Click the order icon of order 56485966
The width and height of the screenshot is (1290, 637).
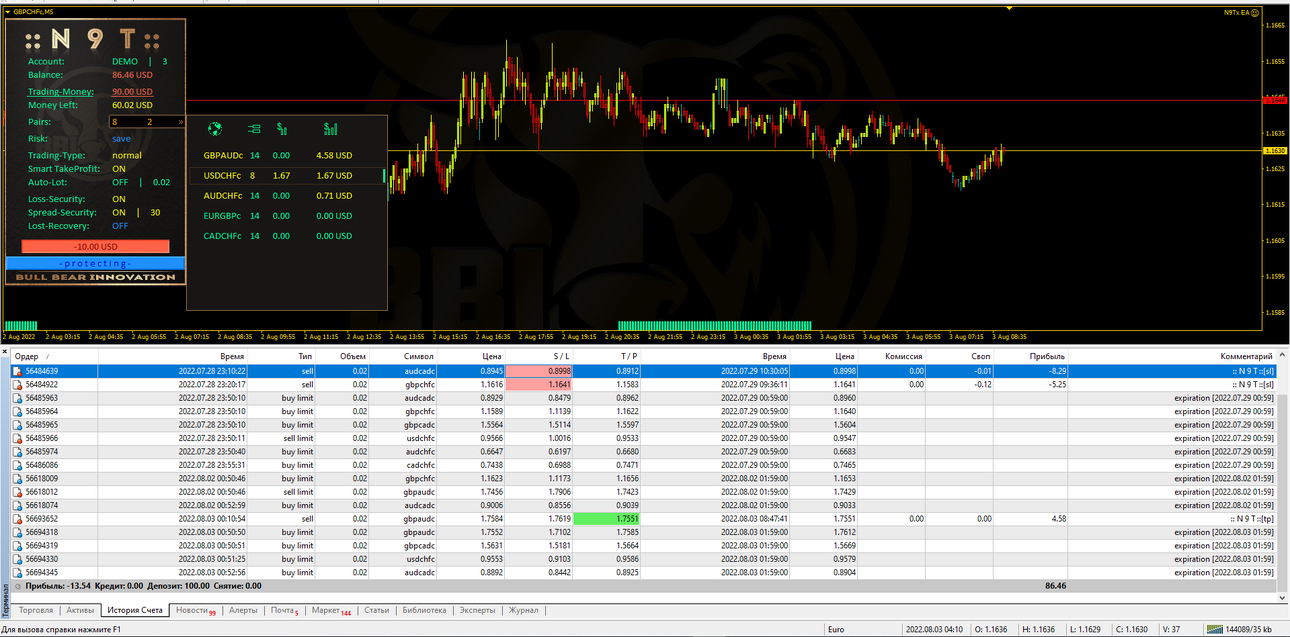17,438
